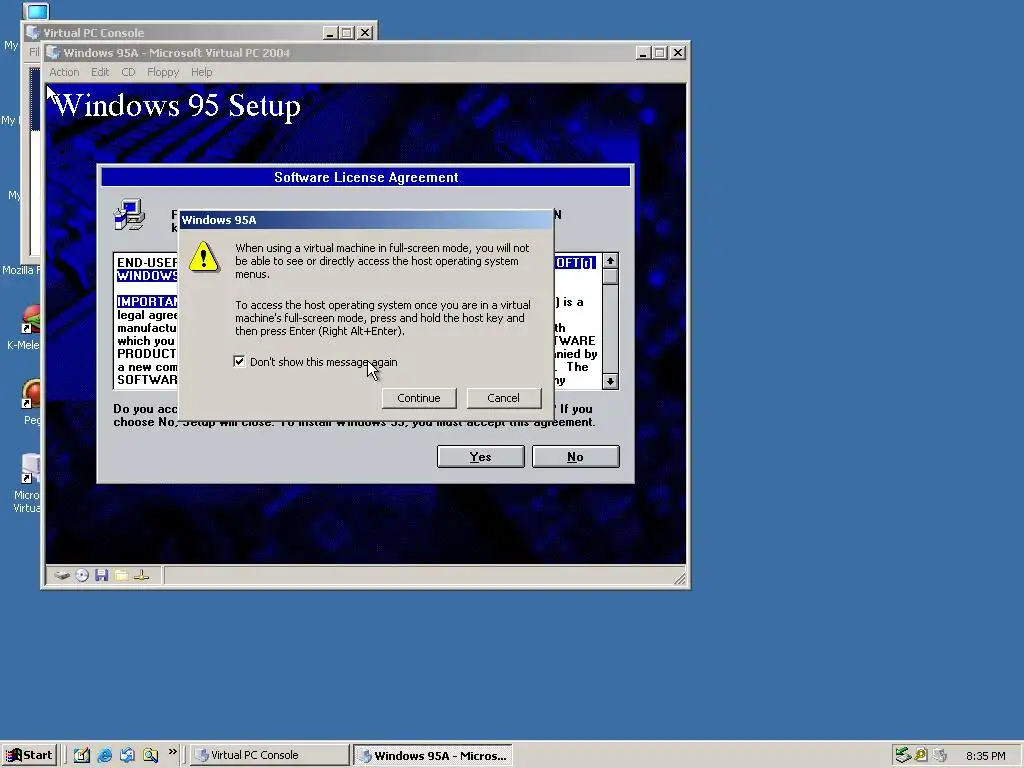Click the window resize grip of Virtual PC
The height and width of the screenshot is (768, 1024).
point(680,578)
